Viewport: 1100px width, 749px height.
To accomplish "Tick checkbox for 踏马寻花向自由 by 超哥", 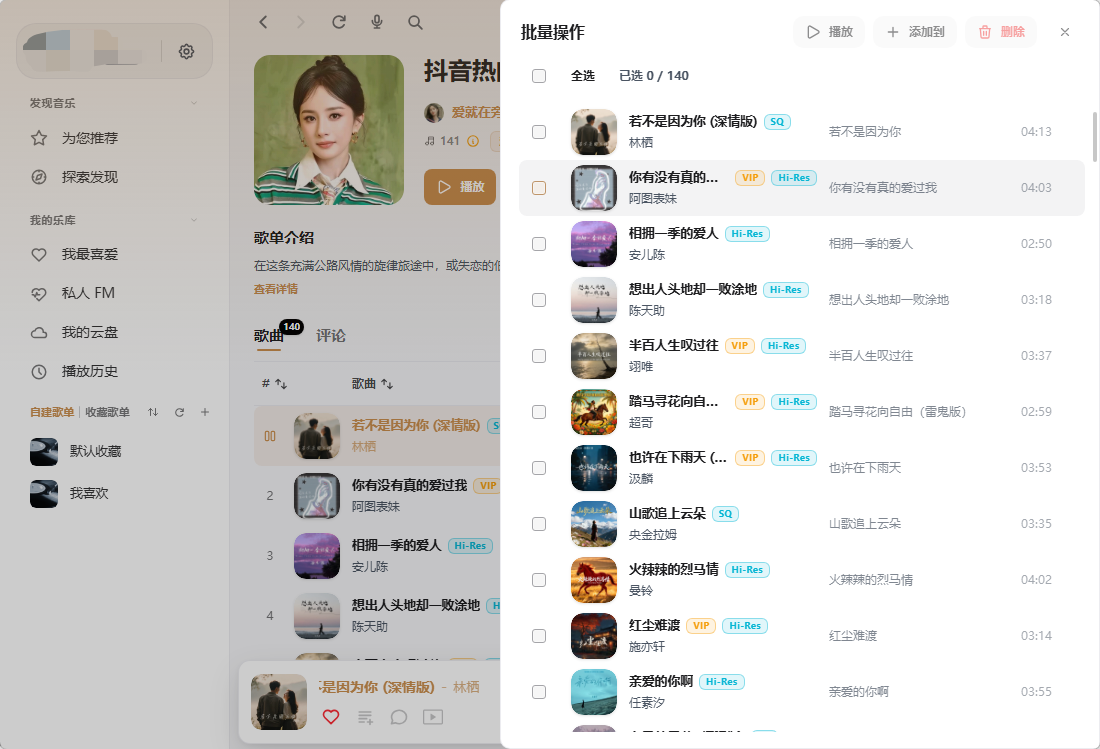I will point(539,412).
